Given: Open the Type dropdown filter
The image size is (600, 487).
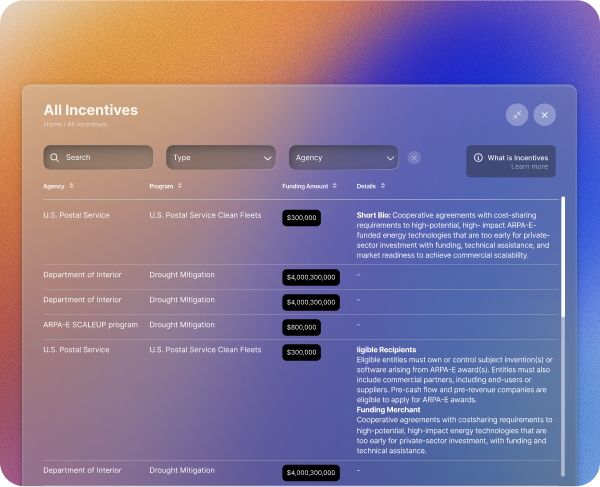Looking at the screenshot, I should coord(220,158).
